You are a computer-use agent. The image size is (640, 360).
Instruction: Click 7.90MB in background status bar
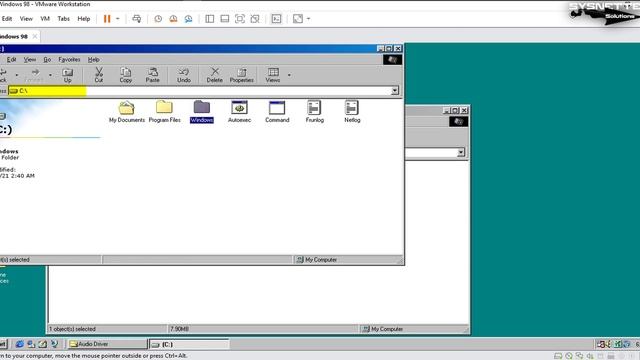coord(180,329)
